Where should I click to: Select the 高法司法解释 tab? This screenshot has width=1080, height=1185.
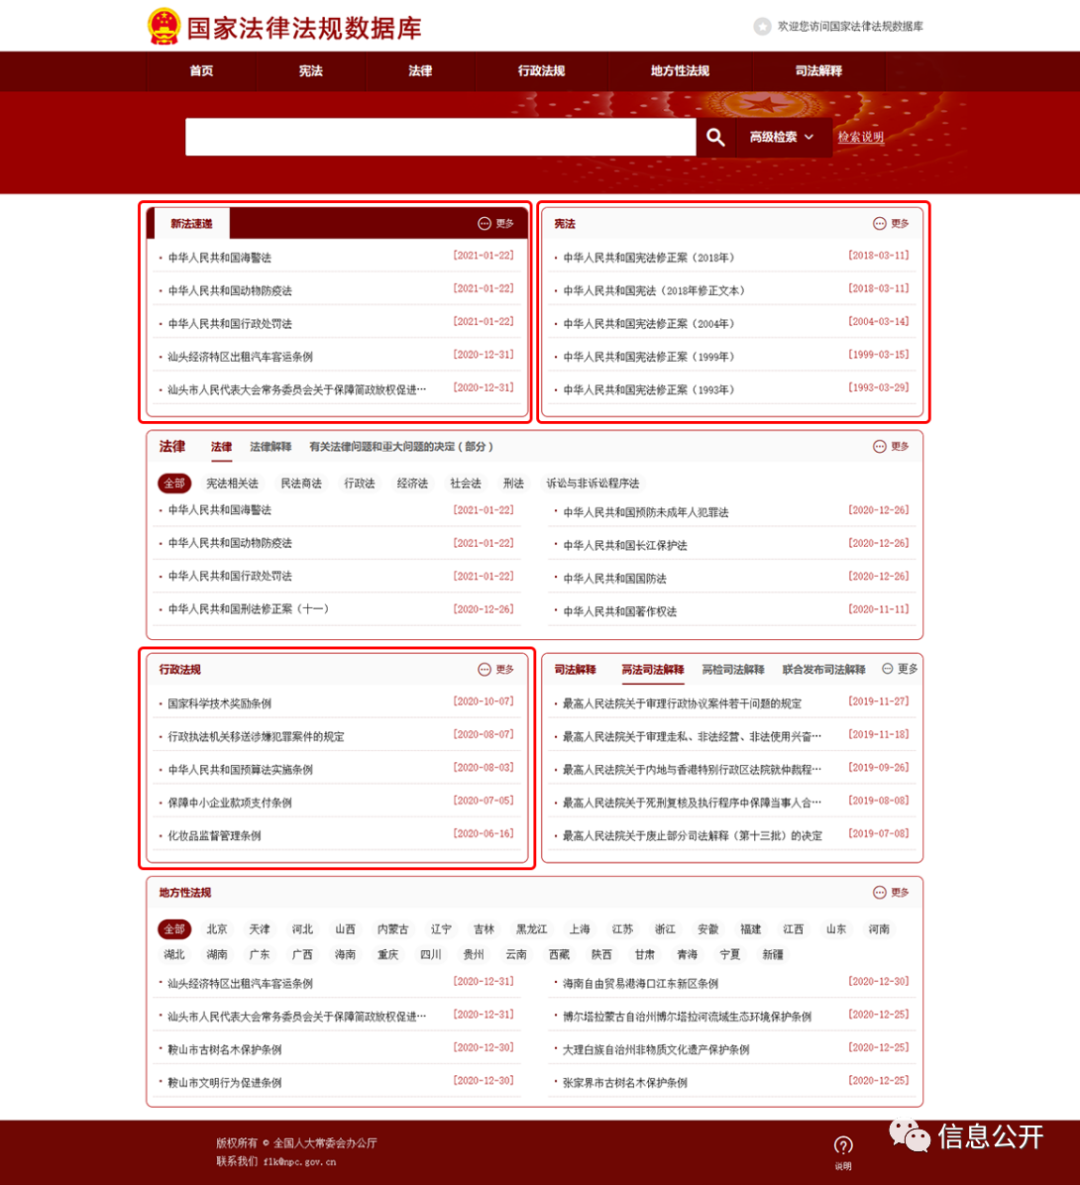tap(652, 670)
